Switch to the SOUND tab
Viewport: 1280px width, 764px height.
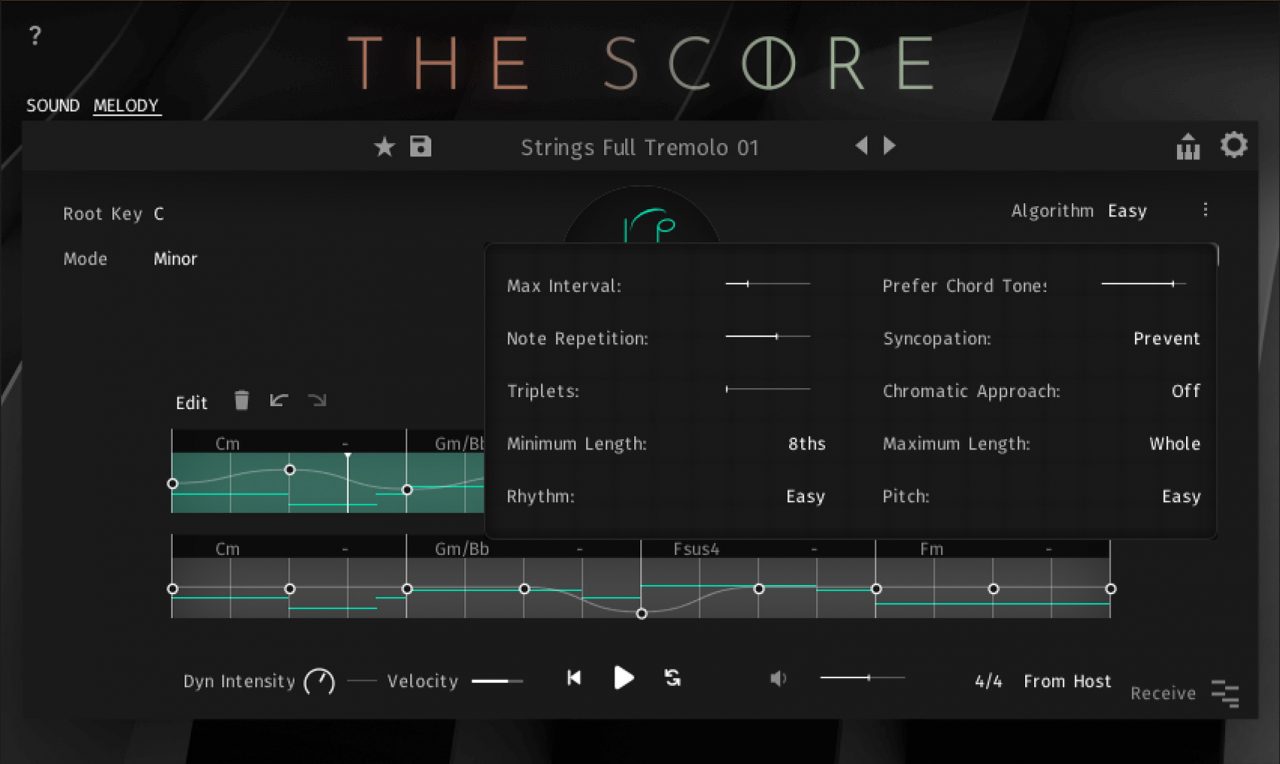tap(53, 105)
